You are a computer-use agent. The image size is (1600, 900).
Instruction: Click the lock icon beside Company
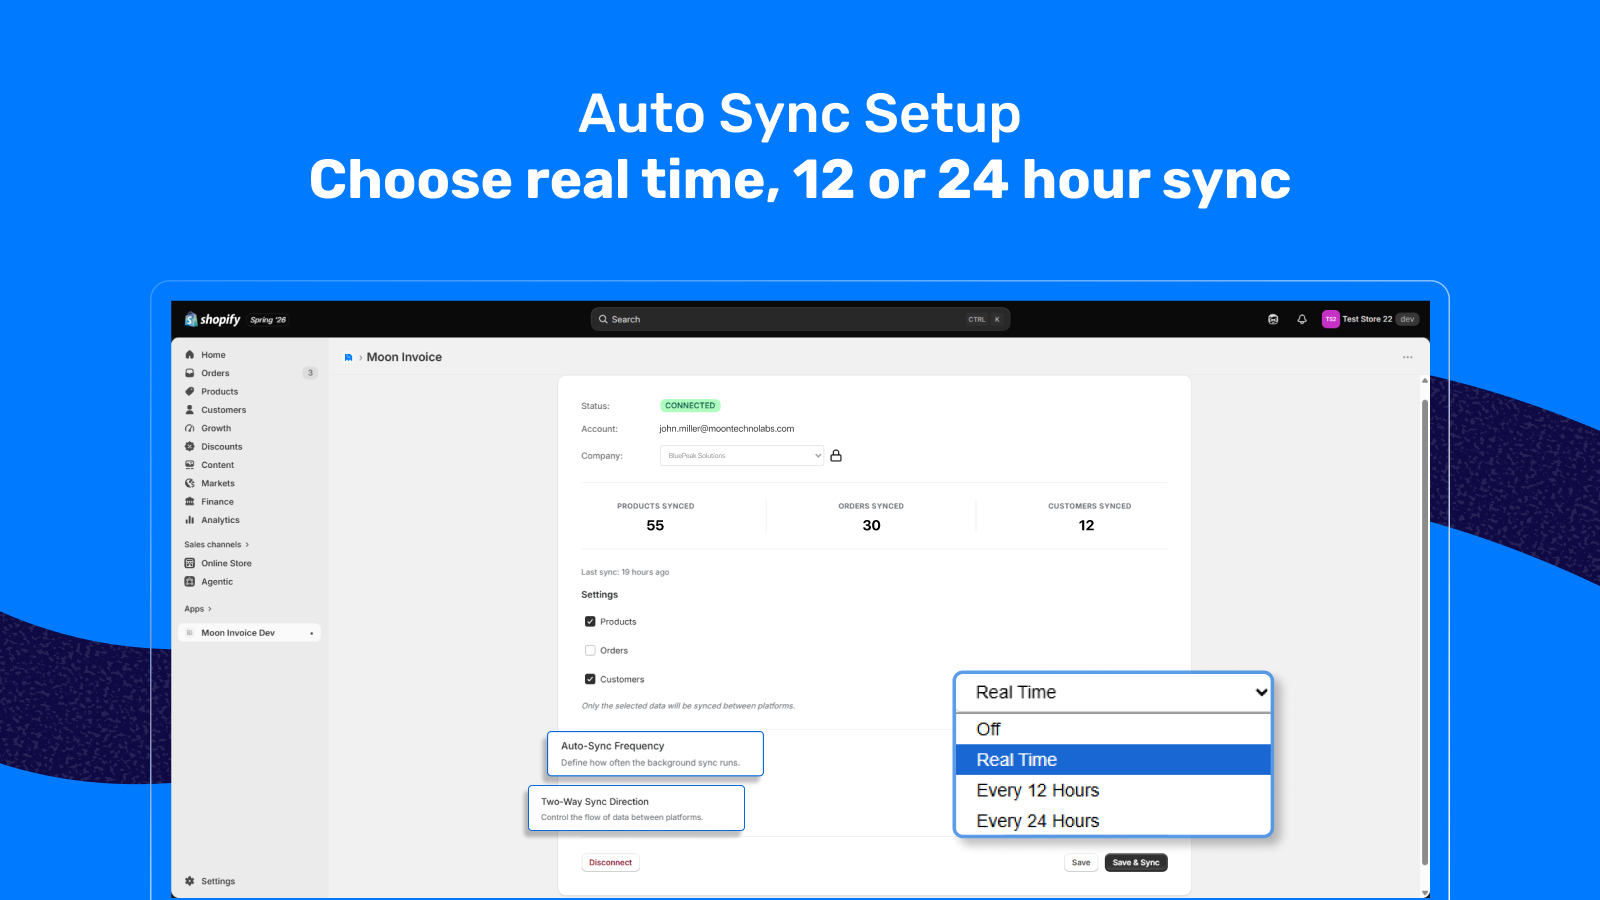[836, 456]
